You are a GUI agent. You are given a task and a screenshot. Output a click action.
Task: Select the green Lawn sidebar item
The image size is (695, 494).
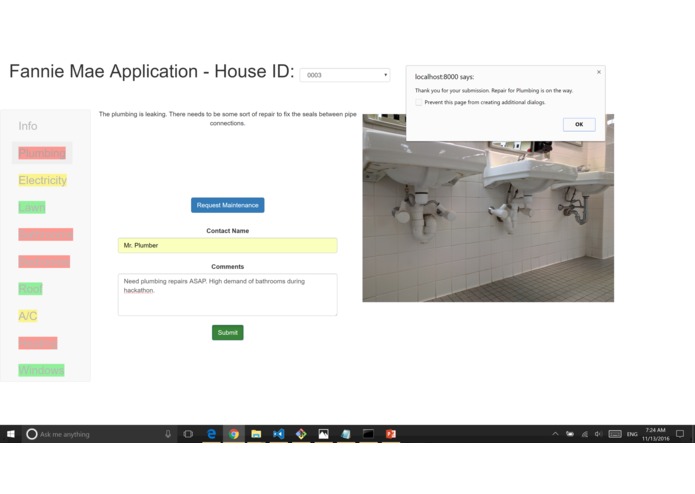click(x=31, y=207)
